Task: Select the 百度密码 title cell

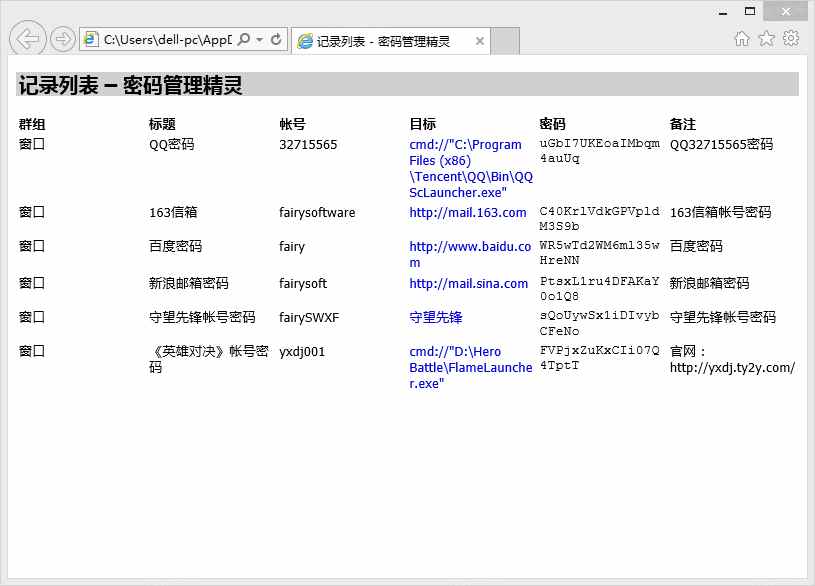Action: 175,246
